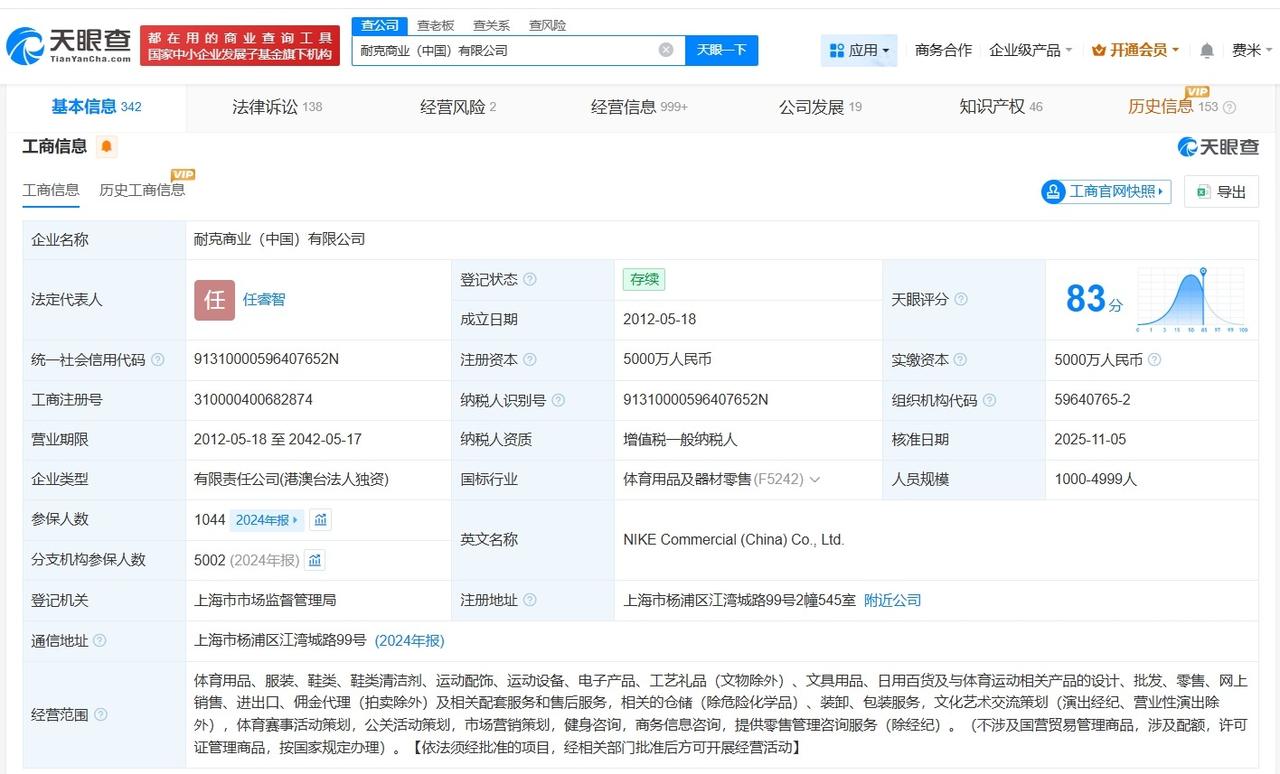Click the help icon beside 注册地址
Screen dimensions: 1280x774
(x=530, y=600)
